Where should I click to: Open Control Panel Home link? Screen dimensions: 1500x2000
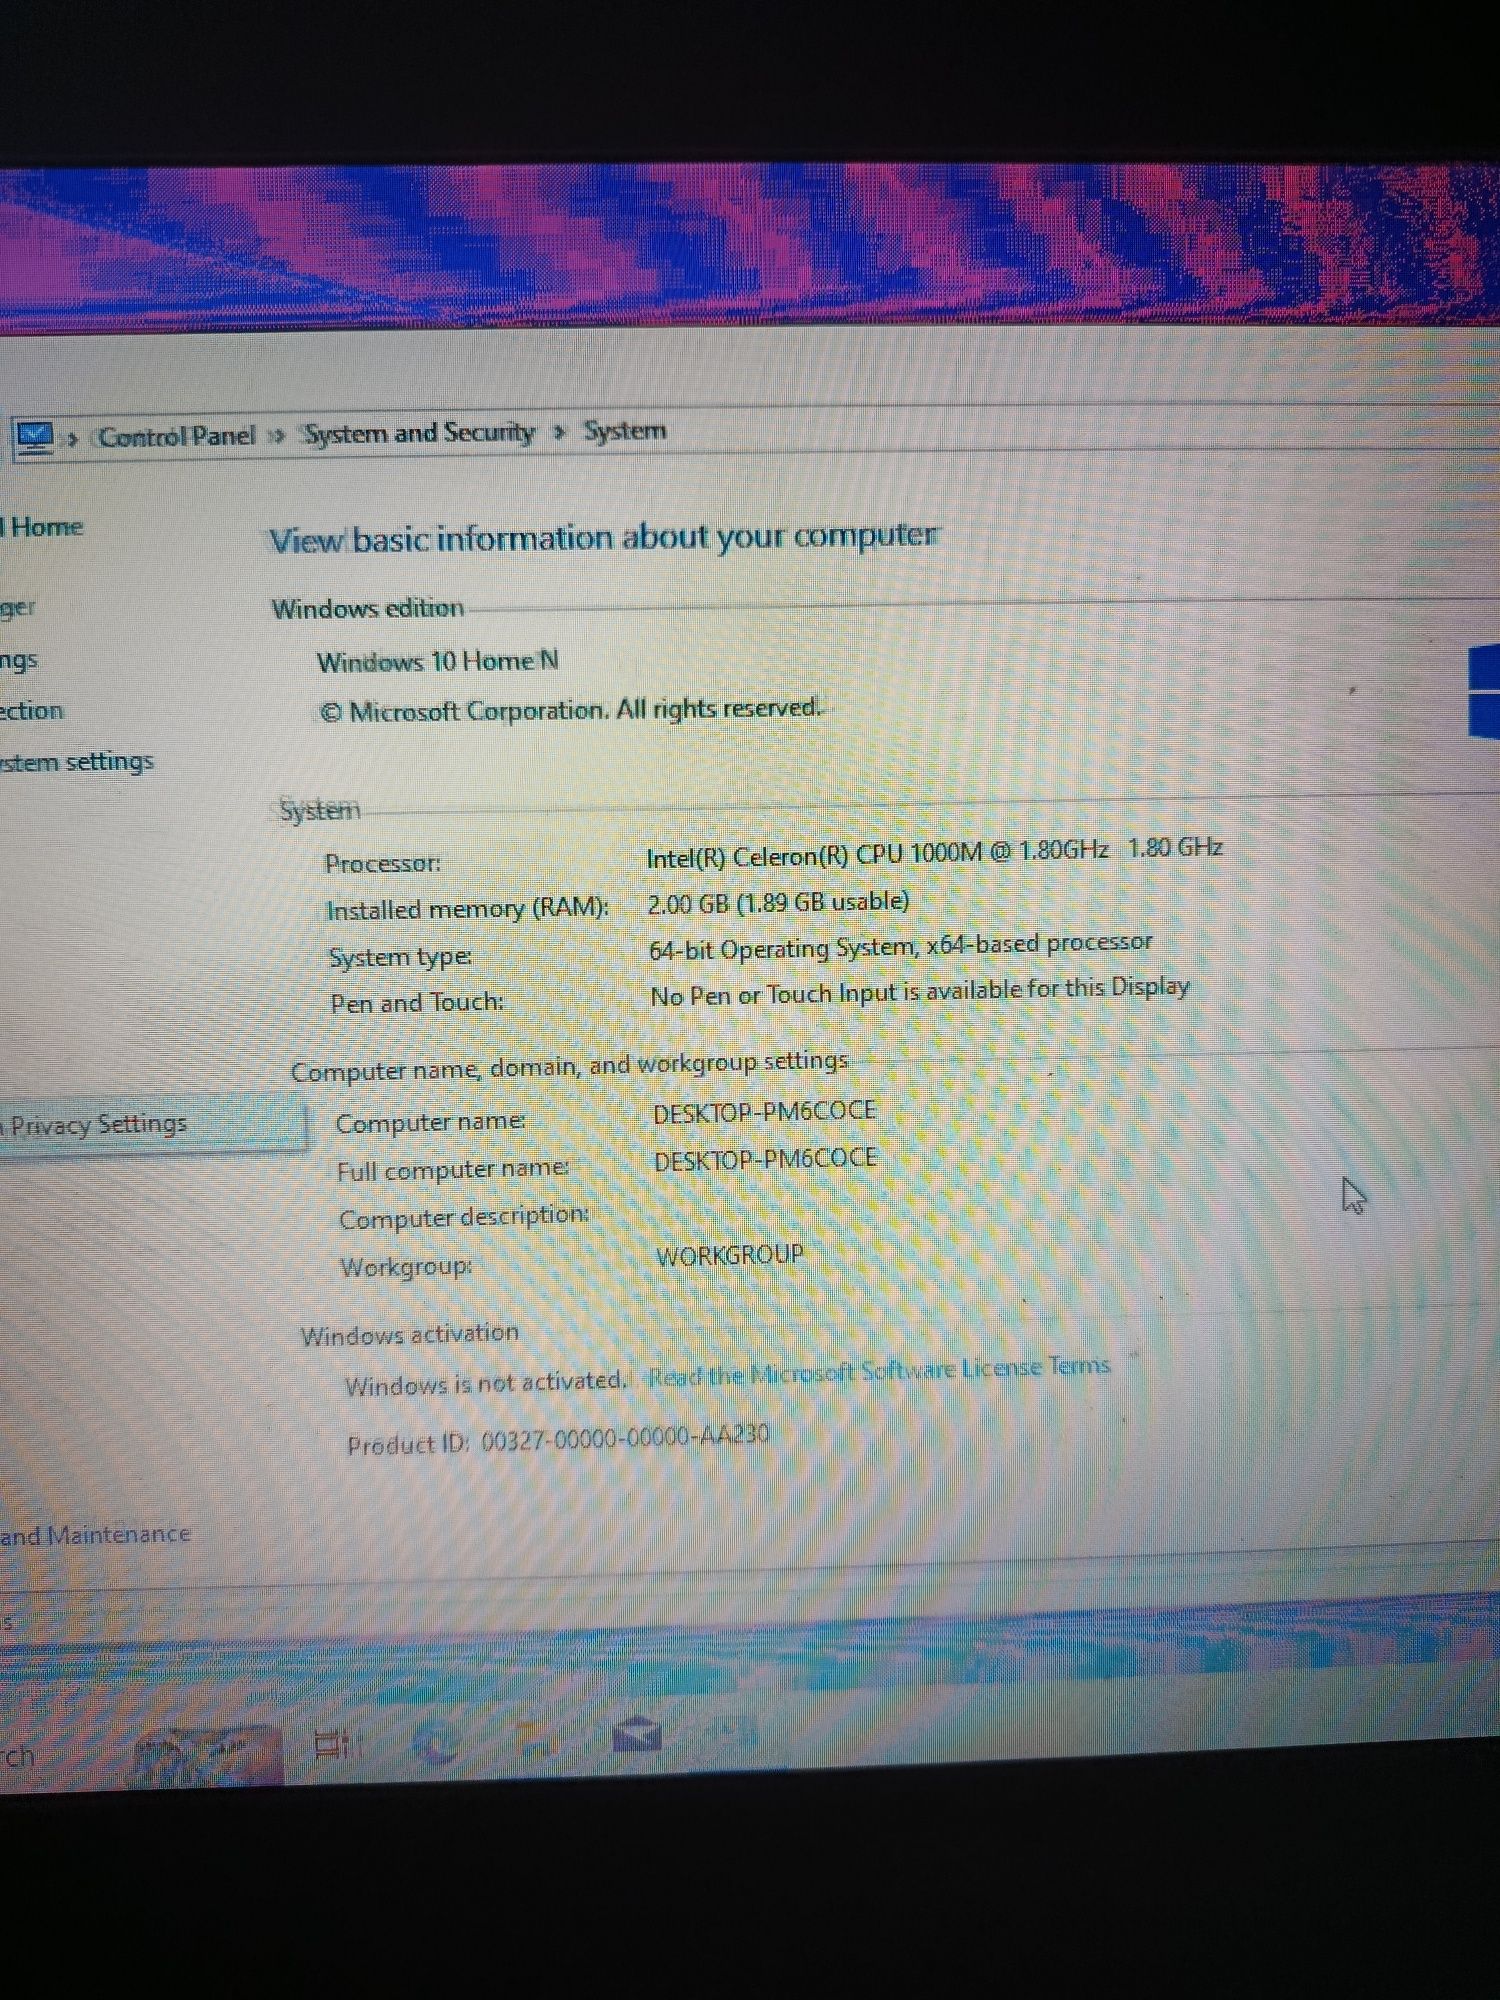click(42, 526)
